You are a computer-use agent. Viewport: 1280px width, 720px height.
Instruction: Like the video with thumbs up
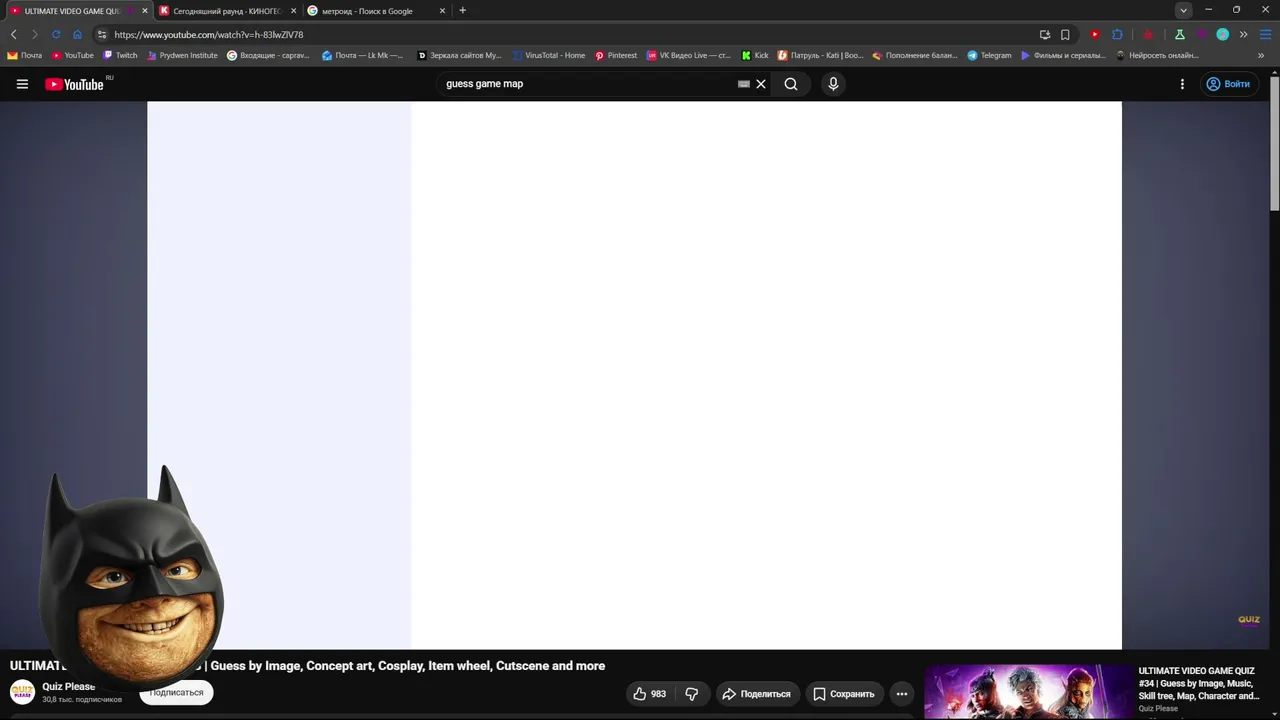(649, 694)
